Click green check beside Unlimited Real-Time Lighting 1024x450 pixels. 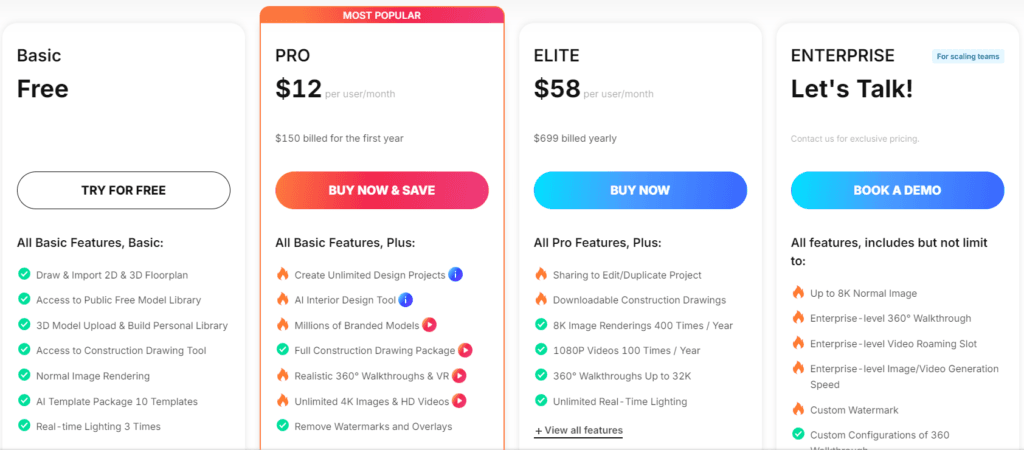click(541, 400)
